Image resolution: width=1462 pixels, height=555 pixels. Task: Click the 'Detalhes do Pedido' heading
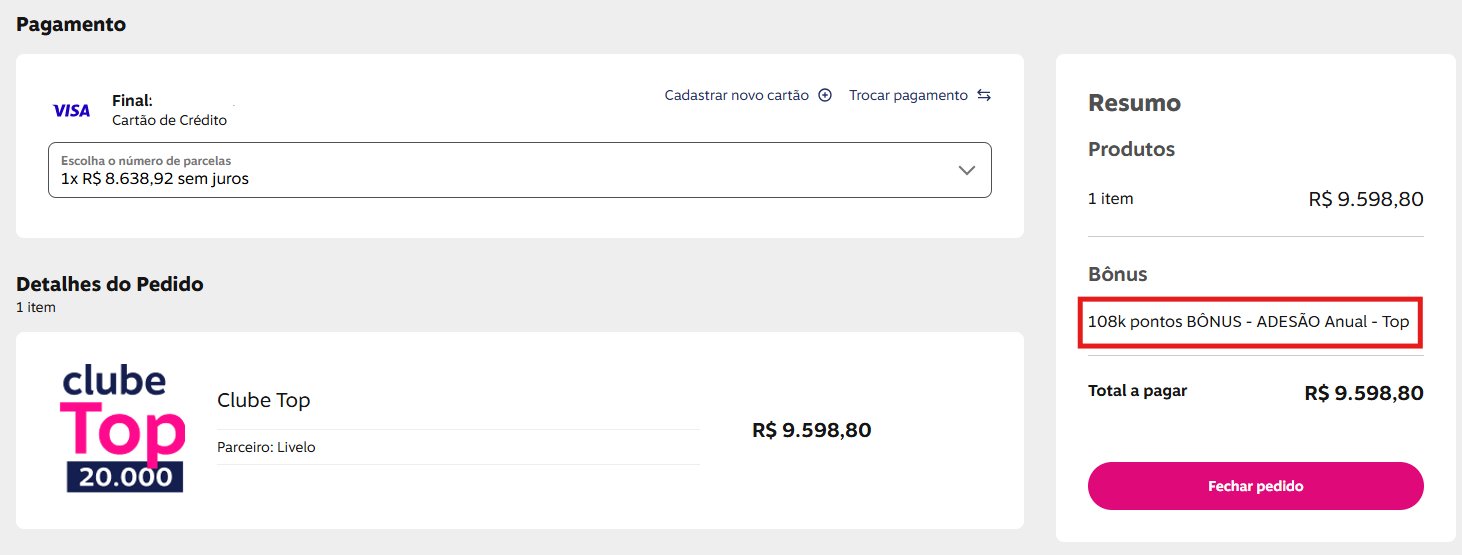click(110, 284)
